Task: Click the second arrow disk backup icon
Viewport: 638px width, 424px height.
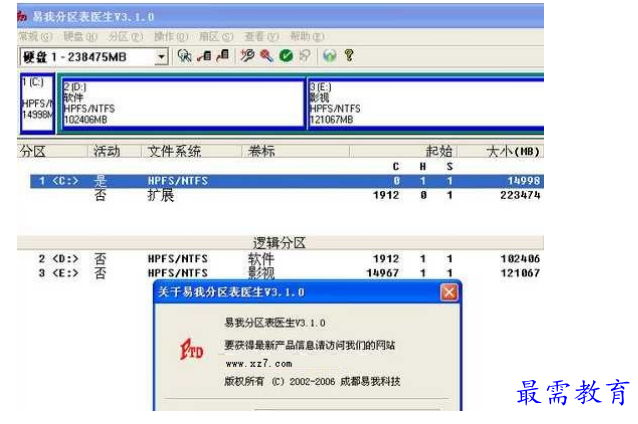Action: tap(222, 56)
